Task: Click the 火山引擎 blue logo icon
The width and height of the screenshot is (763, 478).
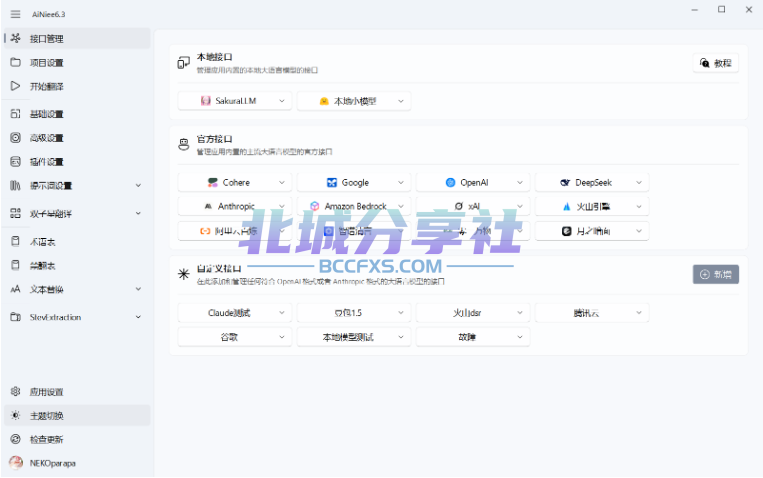Action: click(566, 206)
